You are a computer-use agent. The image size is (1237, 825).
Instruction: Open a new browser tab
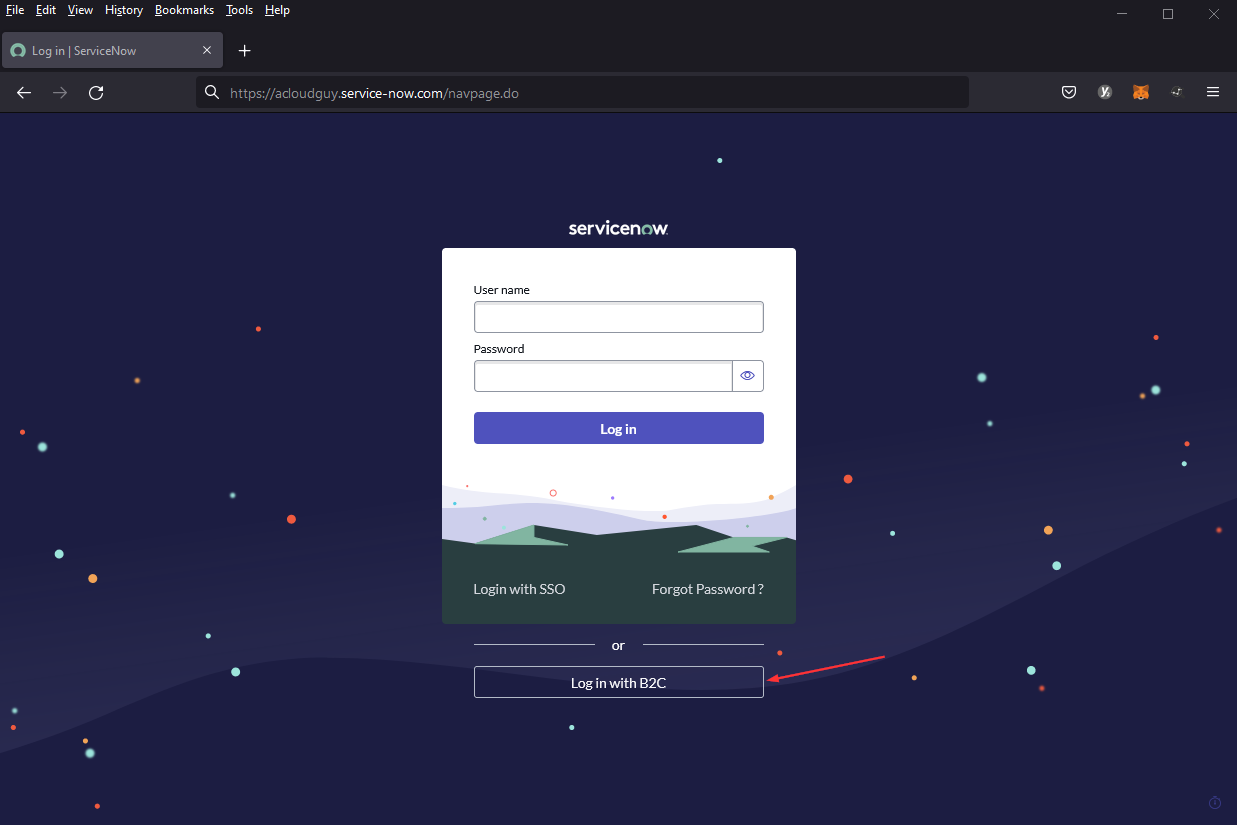[244, 50]
